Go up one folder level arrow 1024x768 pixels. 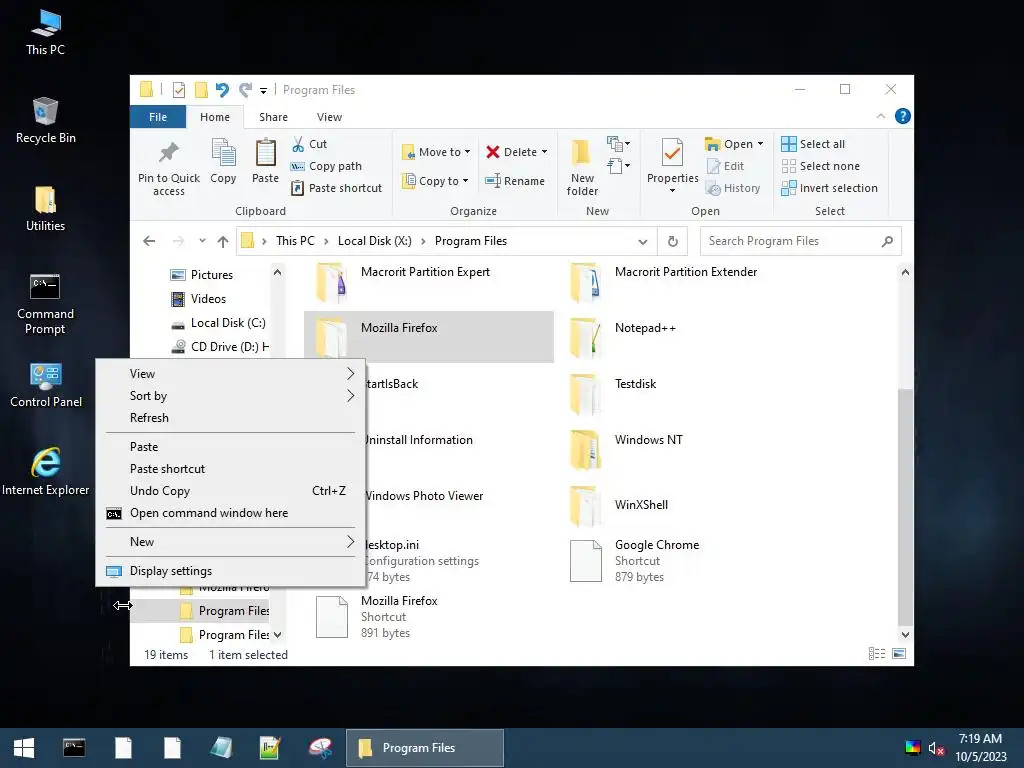223,242
